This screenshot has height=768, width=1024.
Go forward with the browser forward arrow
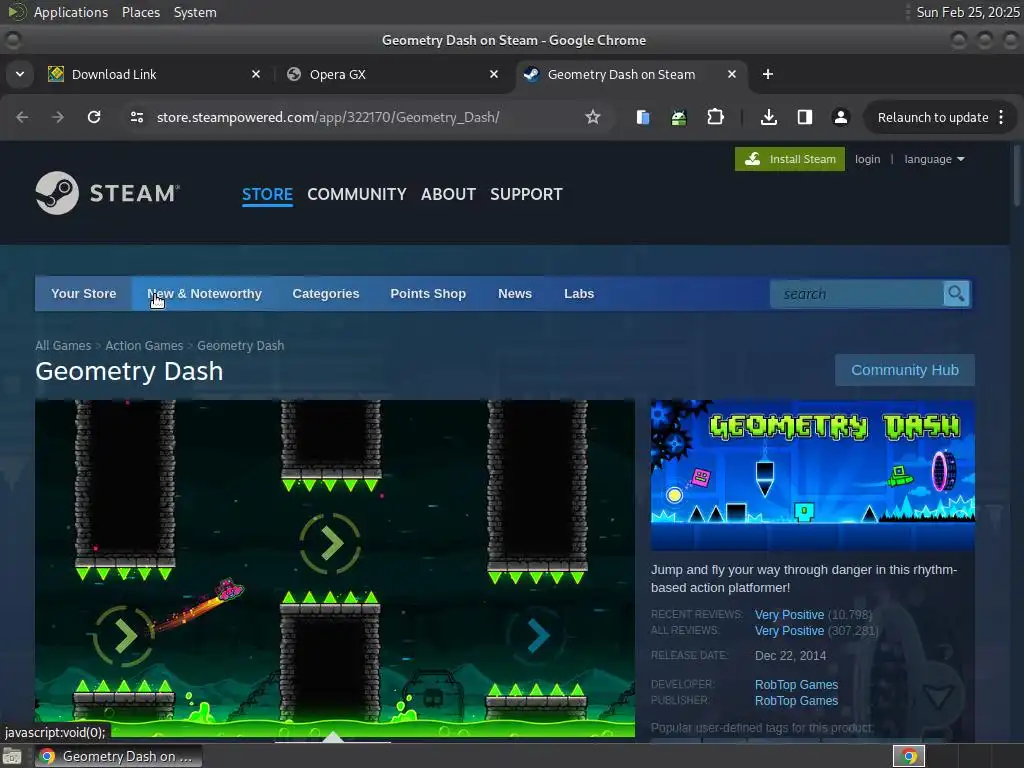click(x=58, y=118)
